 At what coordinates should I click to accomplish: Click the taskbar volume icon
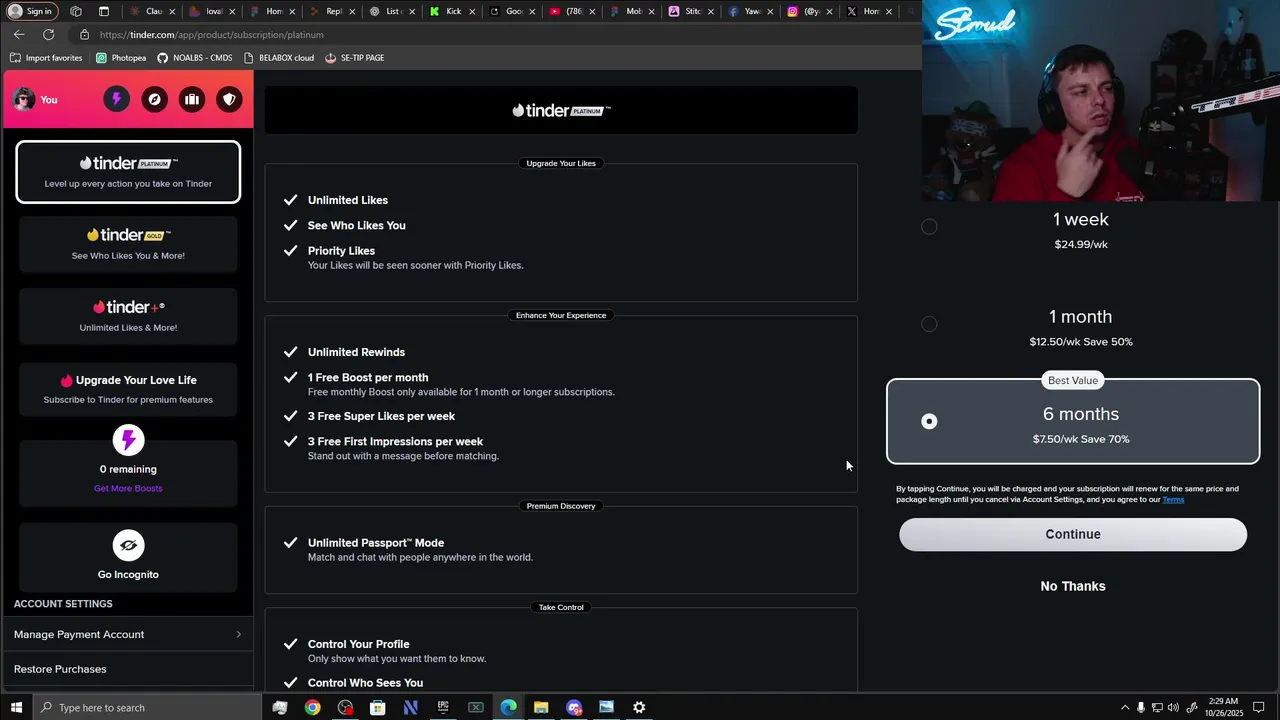pyautogui.click(x=1173, y=707)
